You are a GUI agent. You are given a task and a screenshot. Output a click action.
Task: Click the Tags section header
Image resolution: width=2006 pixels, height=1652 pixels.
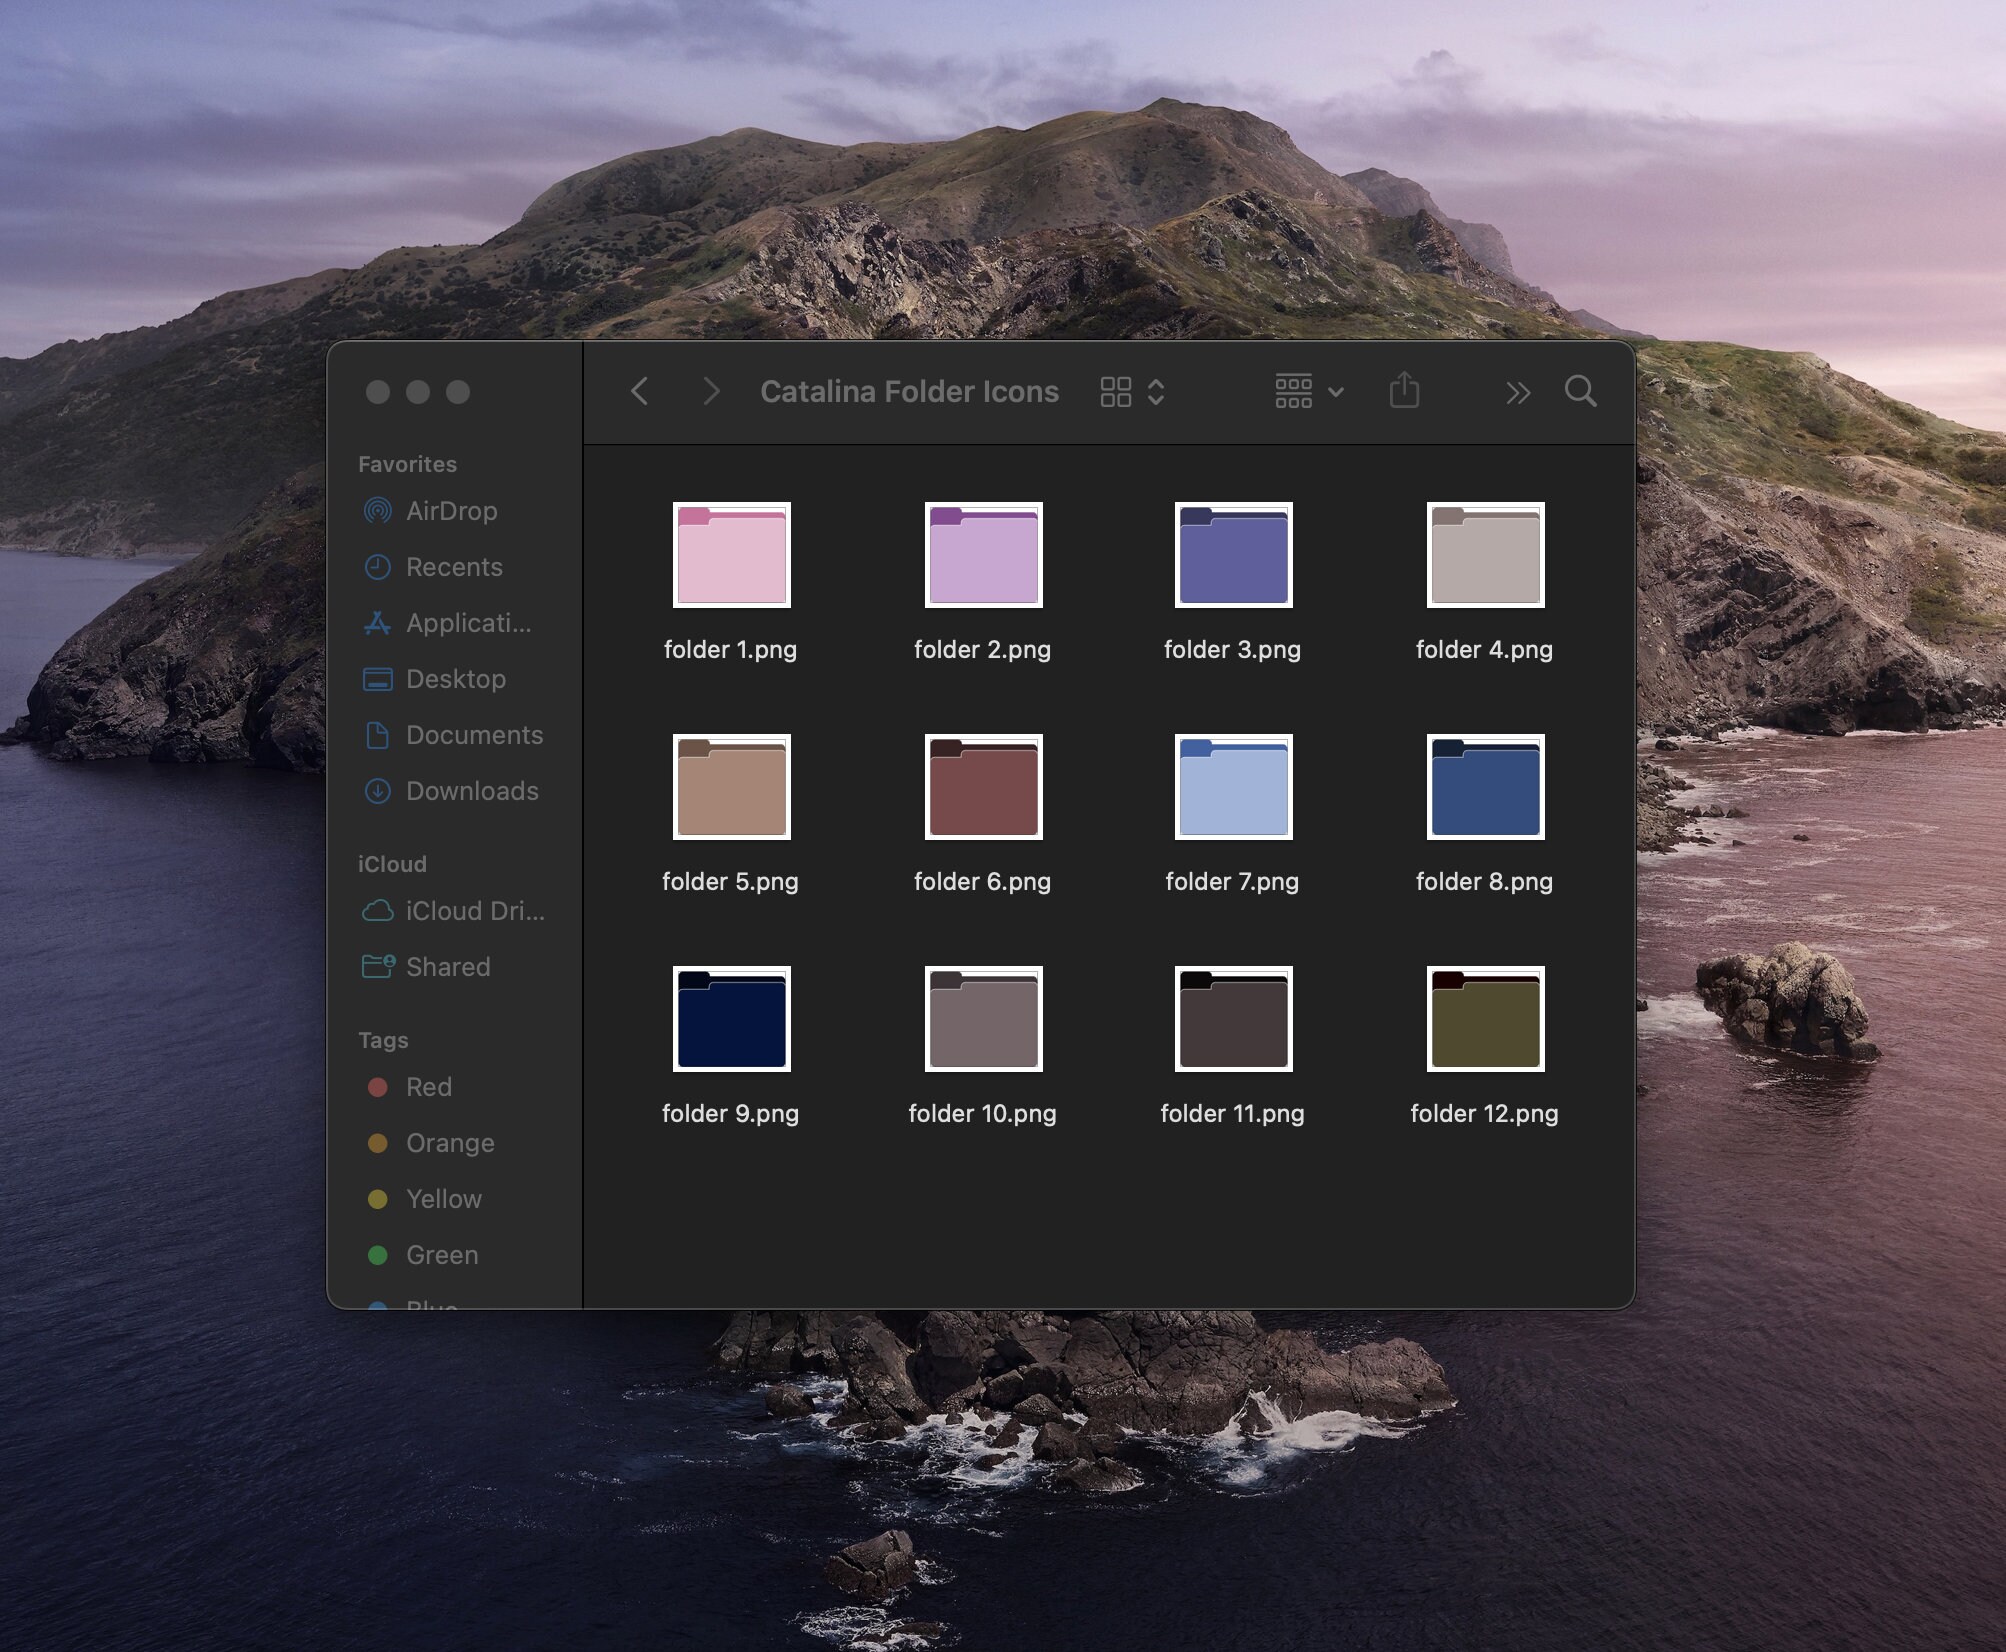(383, 1040)
